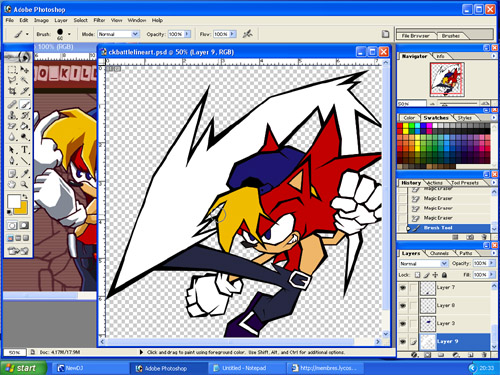Screen dimensions: 500x375
Task: Select the Rectangular Marquee tool
Action: pyautogui.click(x=12, y=70)
